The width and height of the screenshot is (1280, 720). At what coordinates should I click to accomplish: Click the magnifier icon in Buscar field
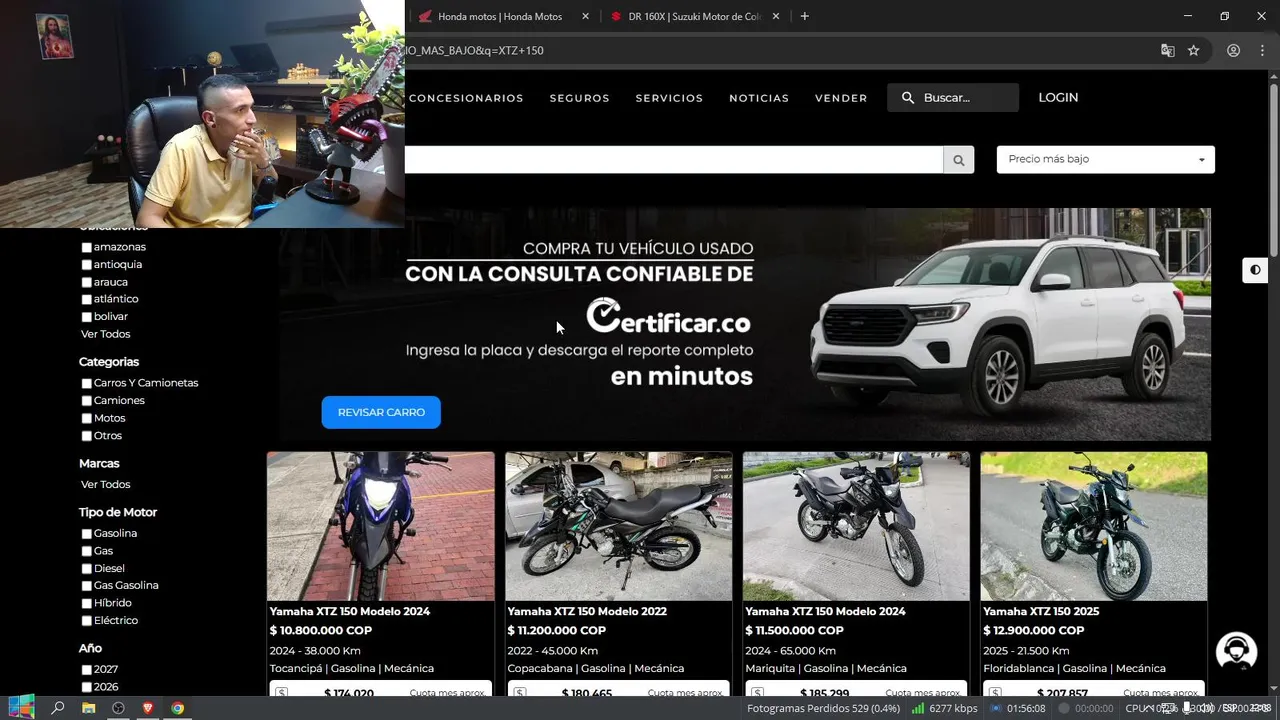[x=908, y=98]
